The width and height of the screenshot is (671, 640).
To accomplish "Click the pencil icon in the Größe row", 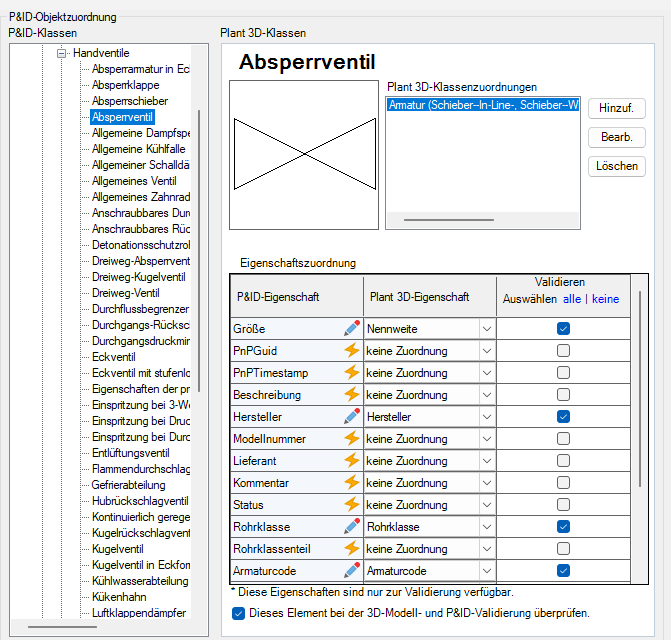I will click(352, 329).
